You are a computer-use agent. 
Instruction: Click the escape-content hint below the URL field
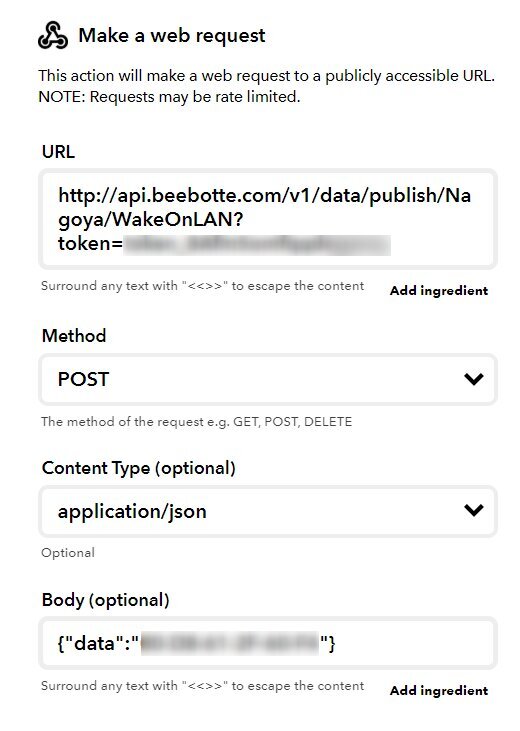(x=202, y=286)
